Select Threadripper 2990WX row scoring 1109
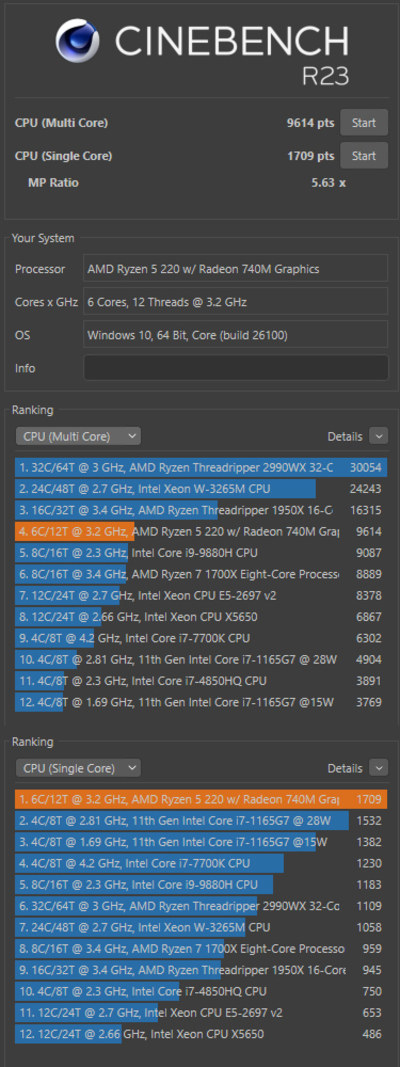 click(201, 906)
